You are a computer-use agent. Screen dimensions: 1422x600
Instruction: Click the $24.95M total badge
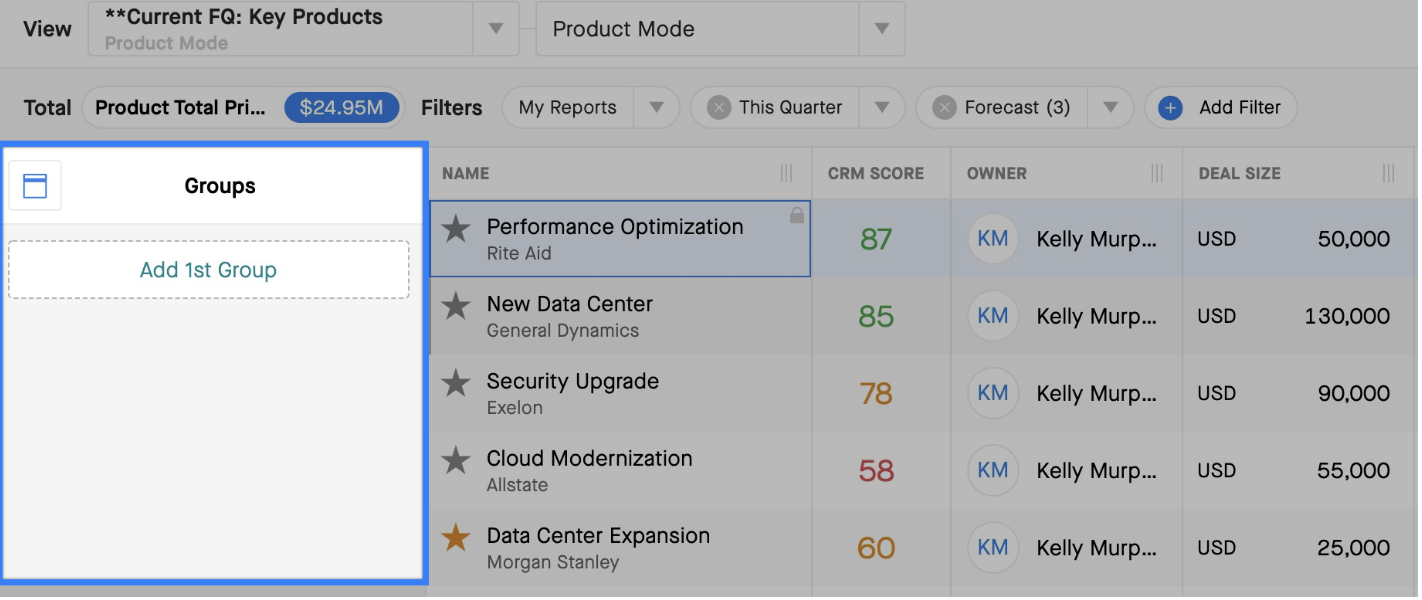click(342, 107)
